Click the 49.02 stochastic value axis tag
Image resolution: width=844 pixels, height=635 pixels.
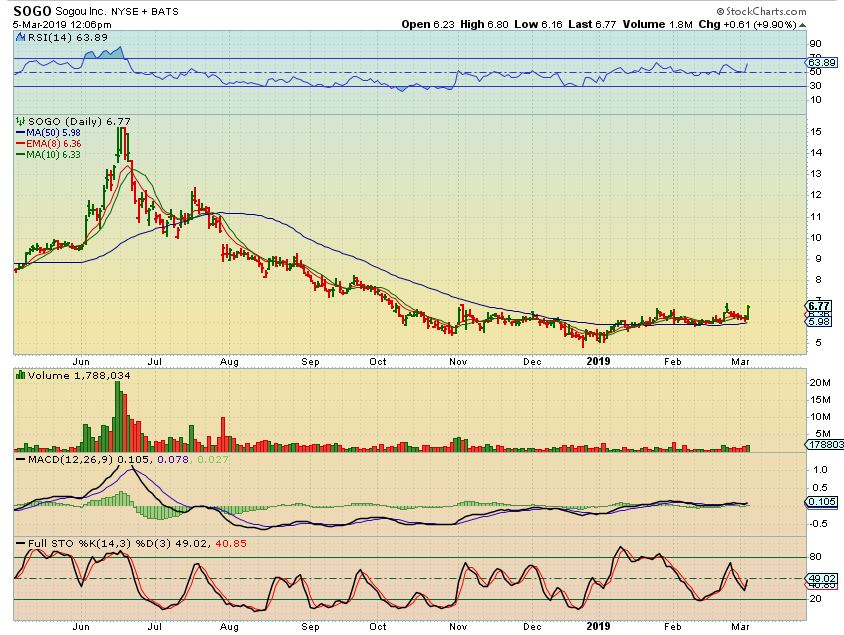[x=818, y=577]
